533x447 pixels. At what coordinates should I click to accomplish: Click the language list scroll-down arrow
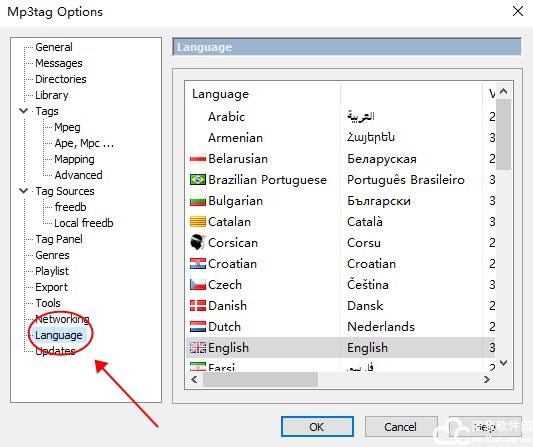point(504,363)
